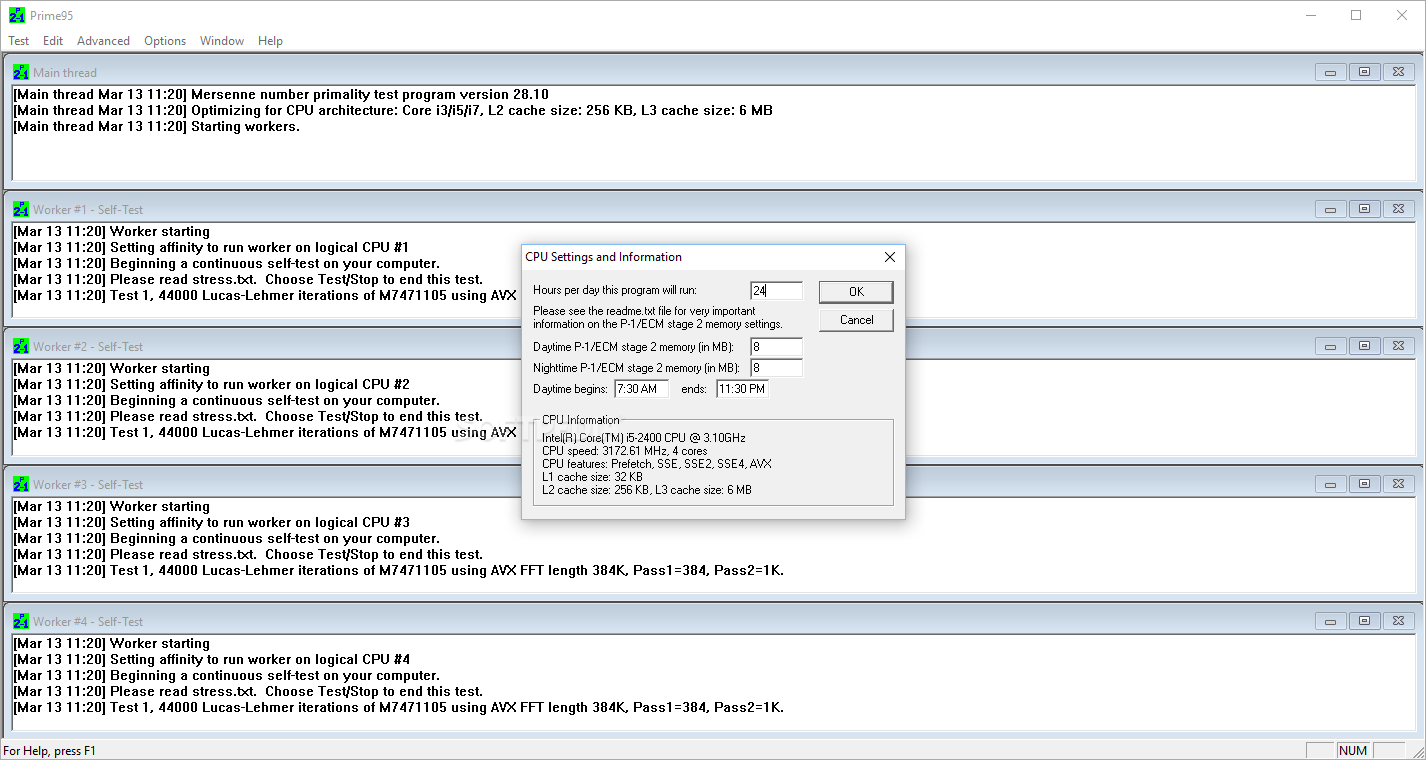Click the Prime95 application icon in title bar
Image resolution: width=1426 pixels, height=760 pixels.
tap(17, 15)
